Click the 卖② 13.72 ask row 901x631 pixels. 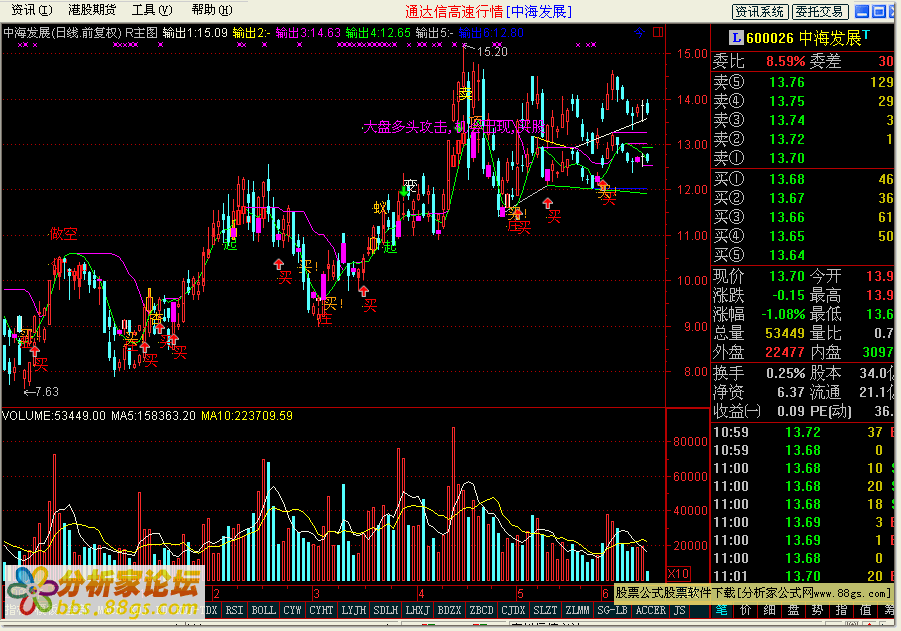pyautogui.click(x=803, y=139)
